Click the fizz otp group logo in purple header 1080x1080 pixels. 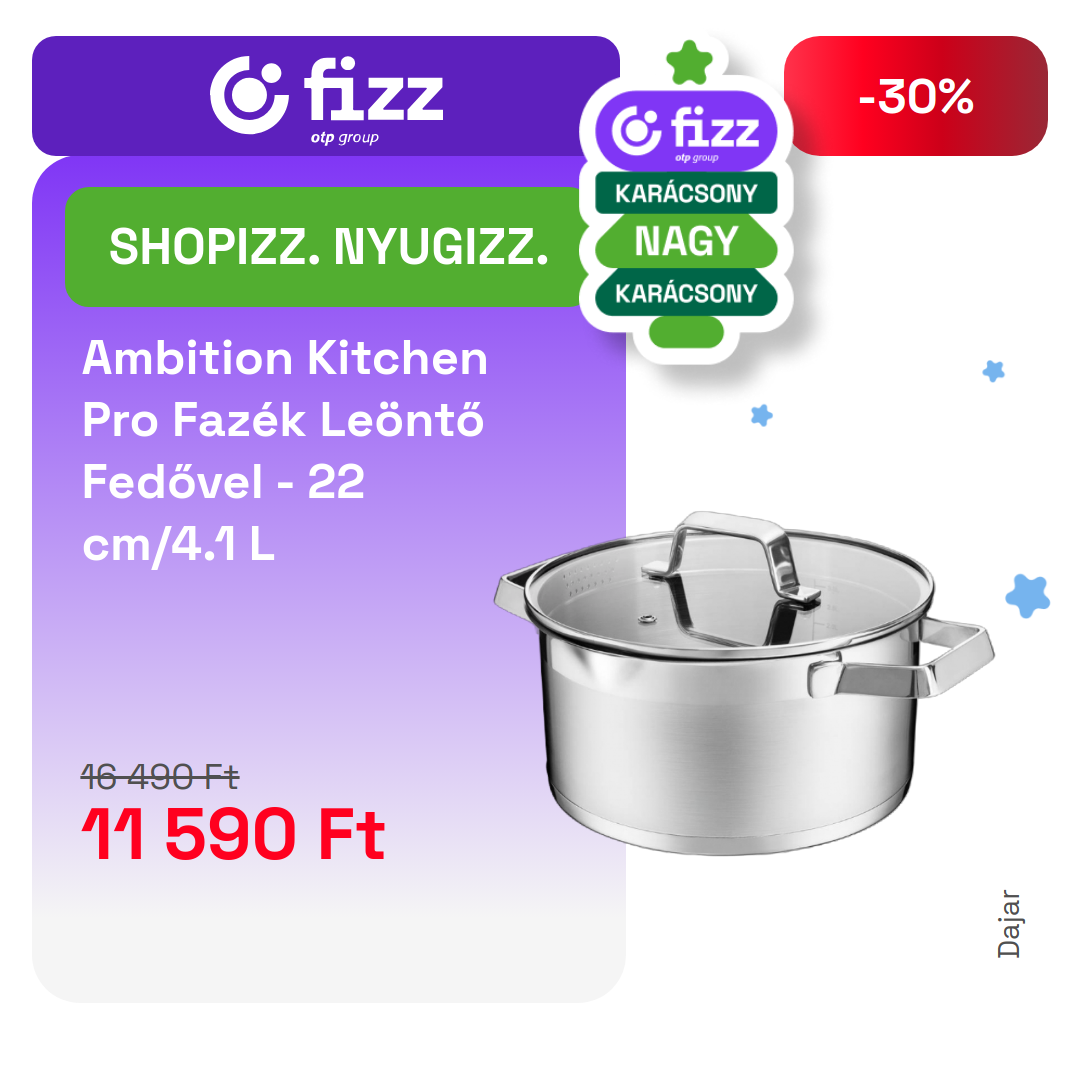pos(326,98)
